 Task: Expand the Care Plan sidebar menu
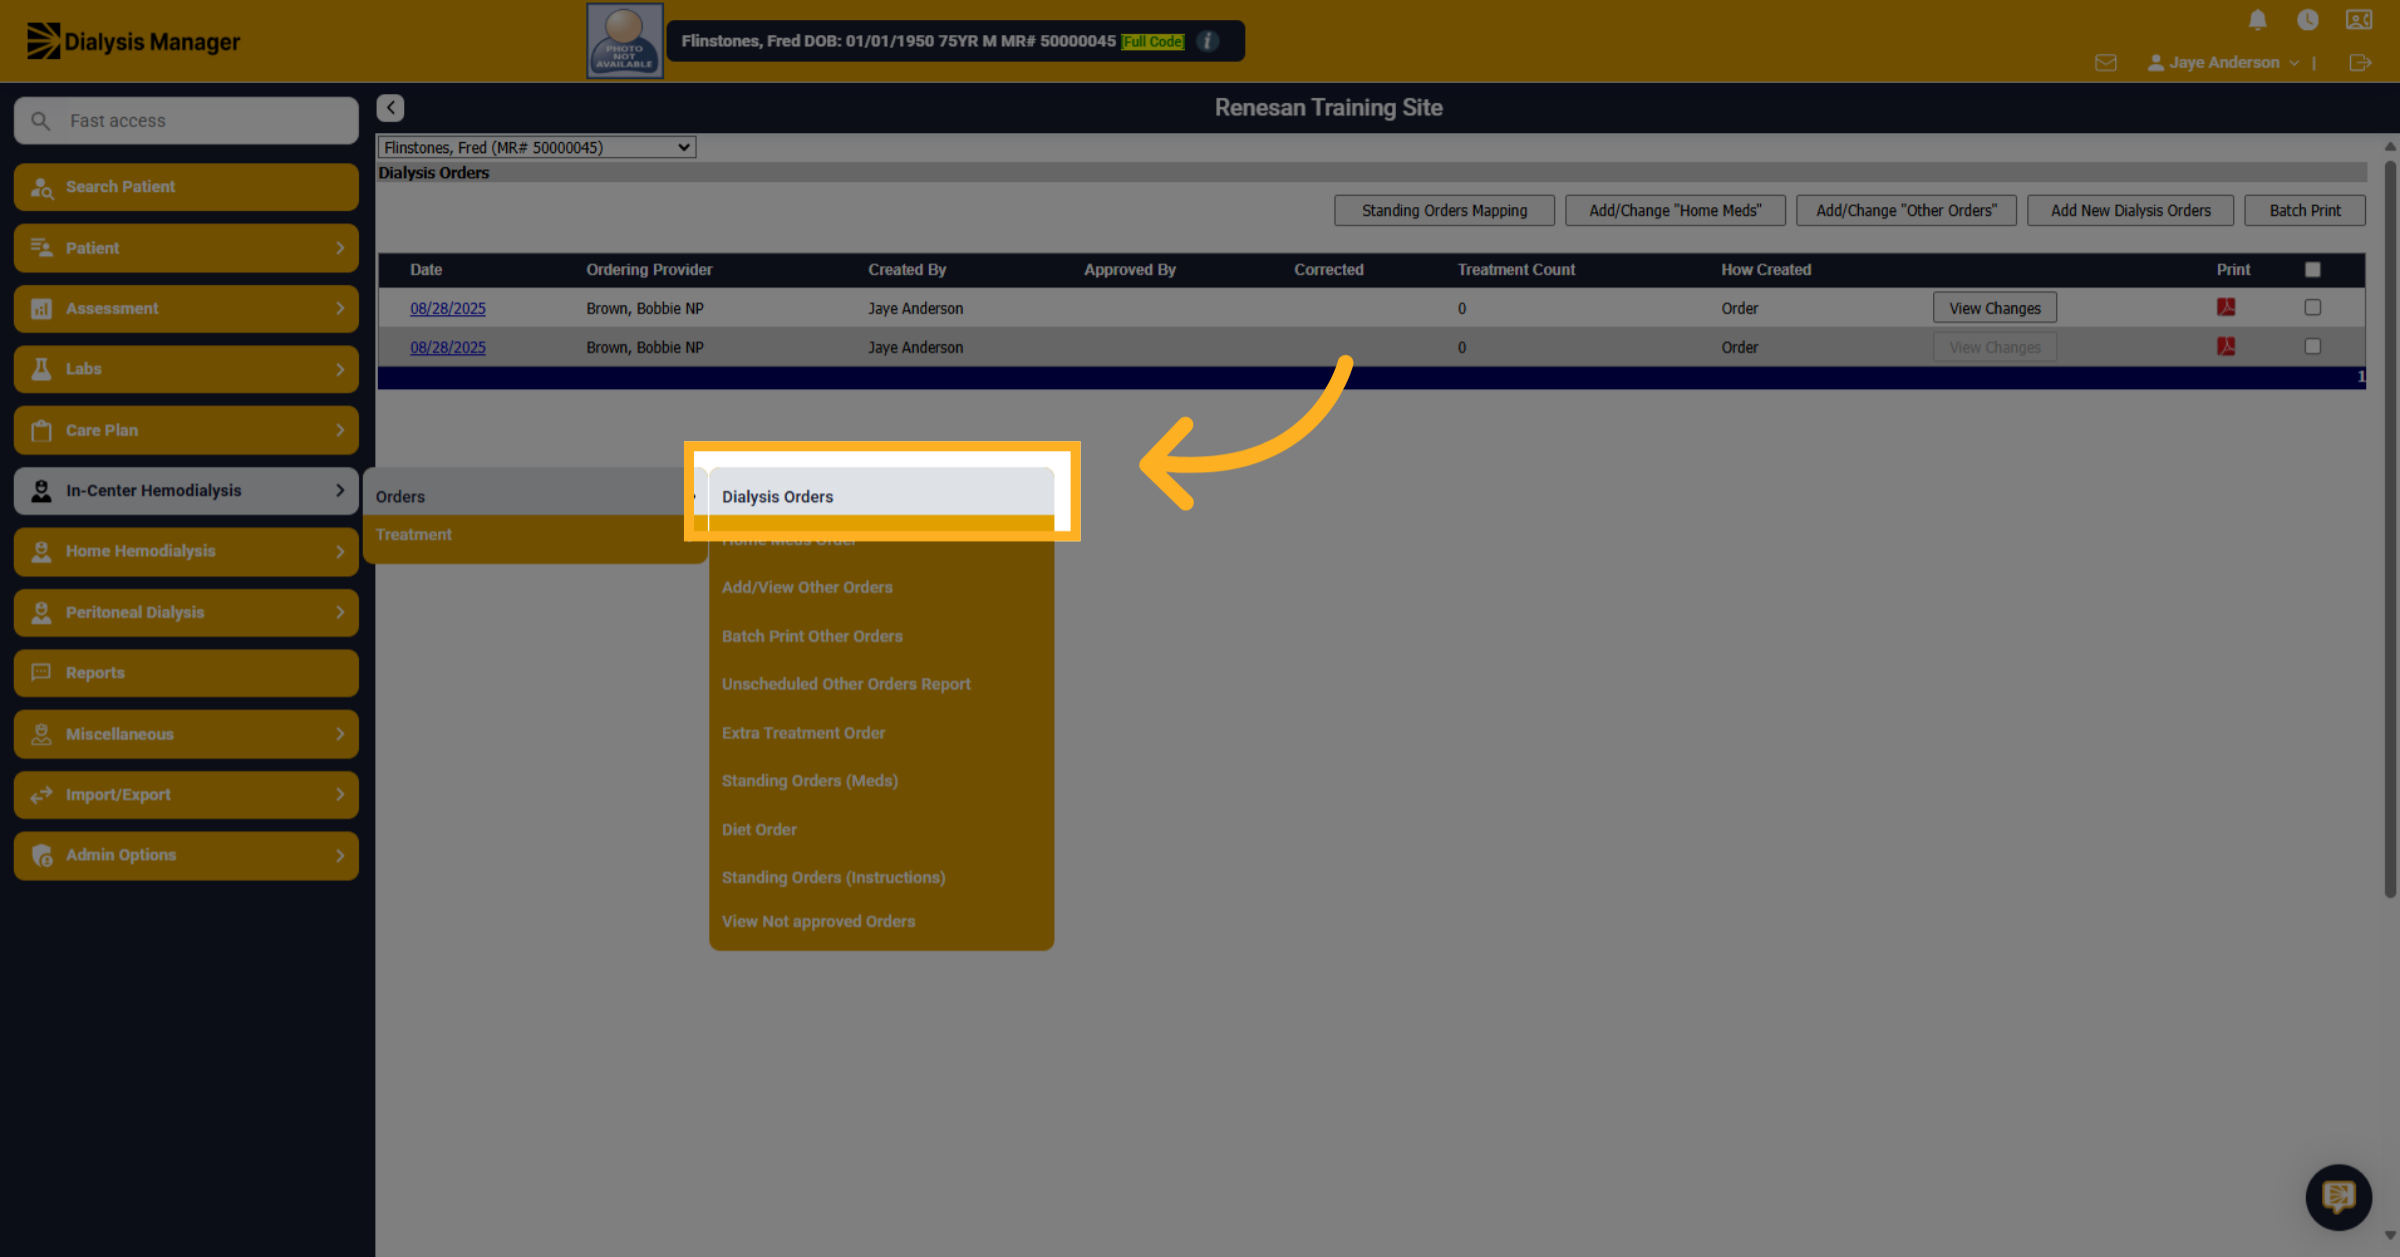pos(186,430)
